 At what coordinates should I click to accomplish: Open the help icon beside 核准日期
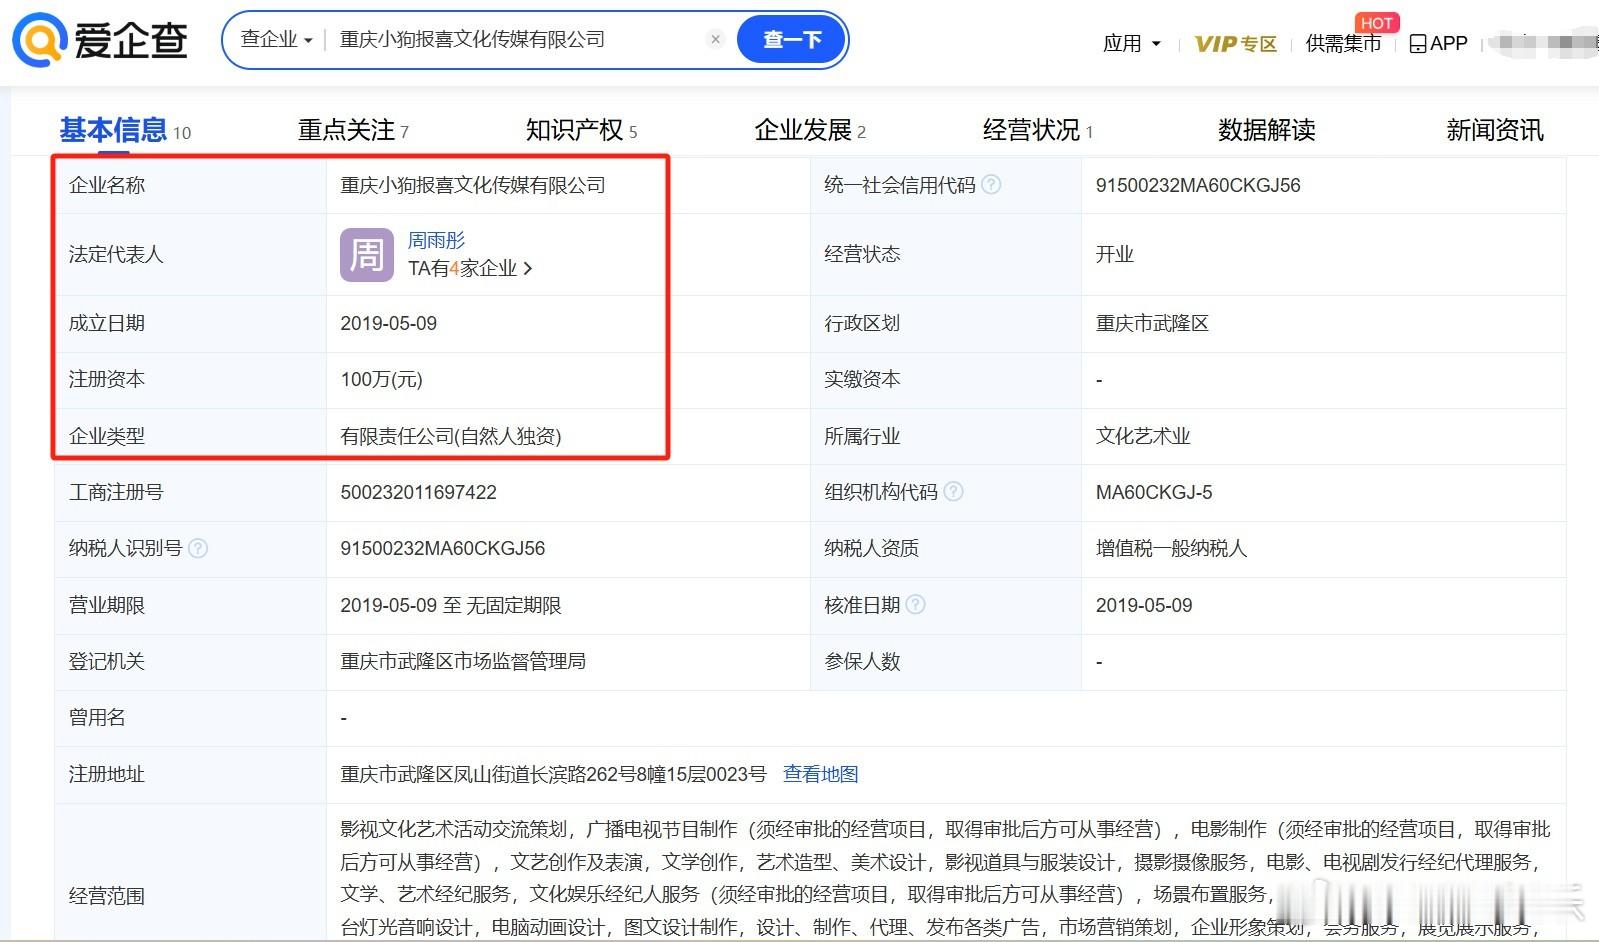pyautogui.click(x=915, y=605)
